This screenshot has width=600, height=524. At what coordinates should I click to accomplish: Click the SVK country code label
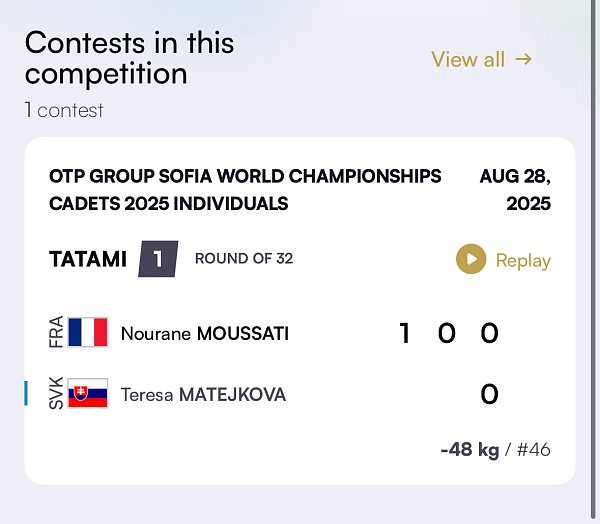pyautogui.click(x=56, y=393)
